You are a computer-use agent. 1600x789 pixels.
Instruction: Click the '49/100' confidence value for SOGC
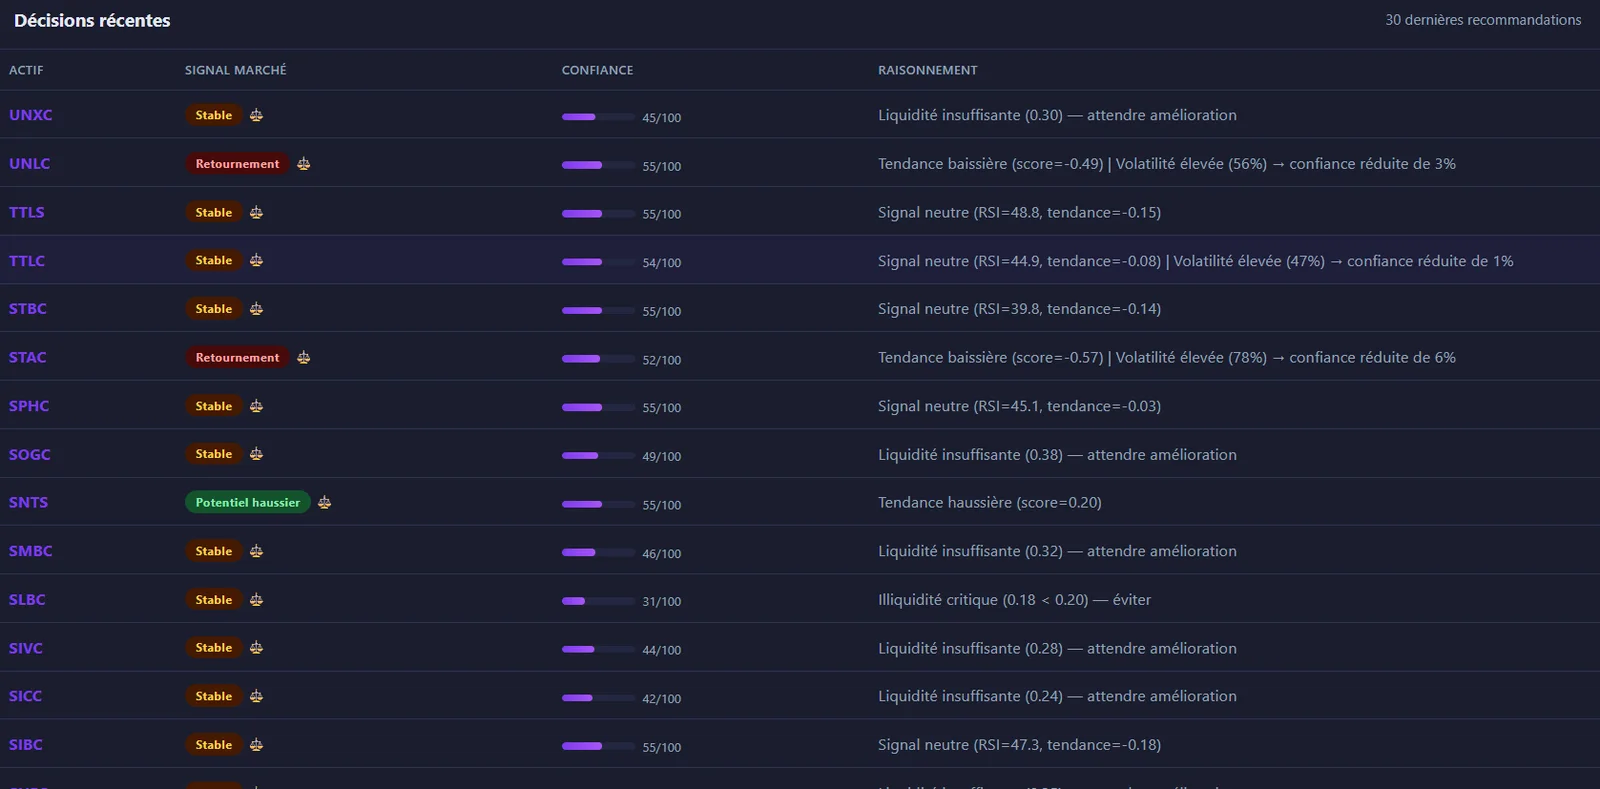662,457
